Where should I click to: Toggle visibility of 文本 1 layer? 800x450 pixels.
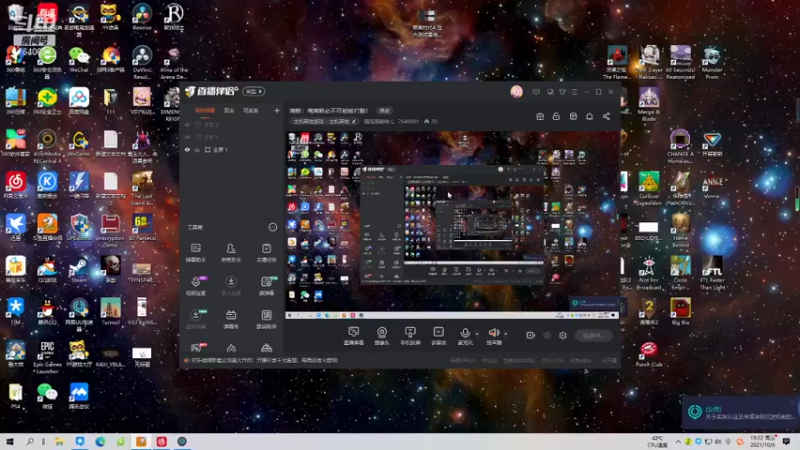click(x=187, y=137)
